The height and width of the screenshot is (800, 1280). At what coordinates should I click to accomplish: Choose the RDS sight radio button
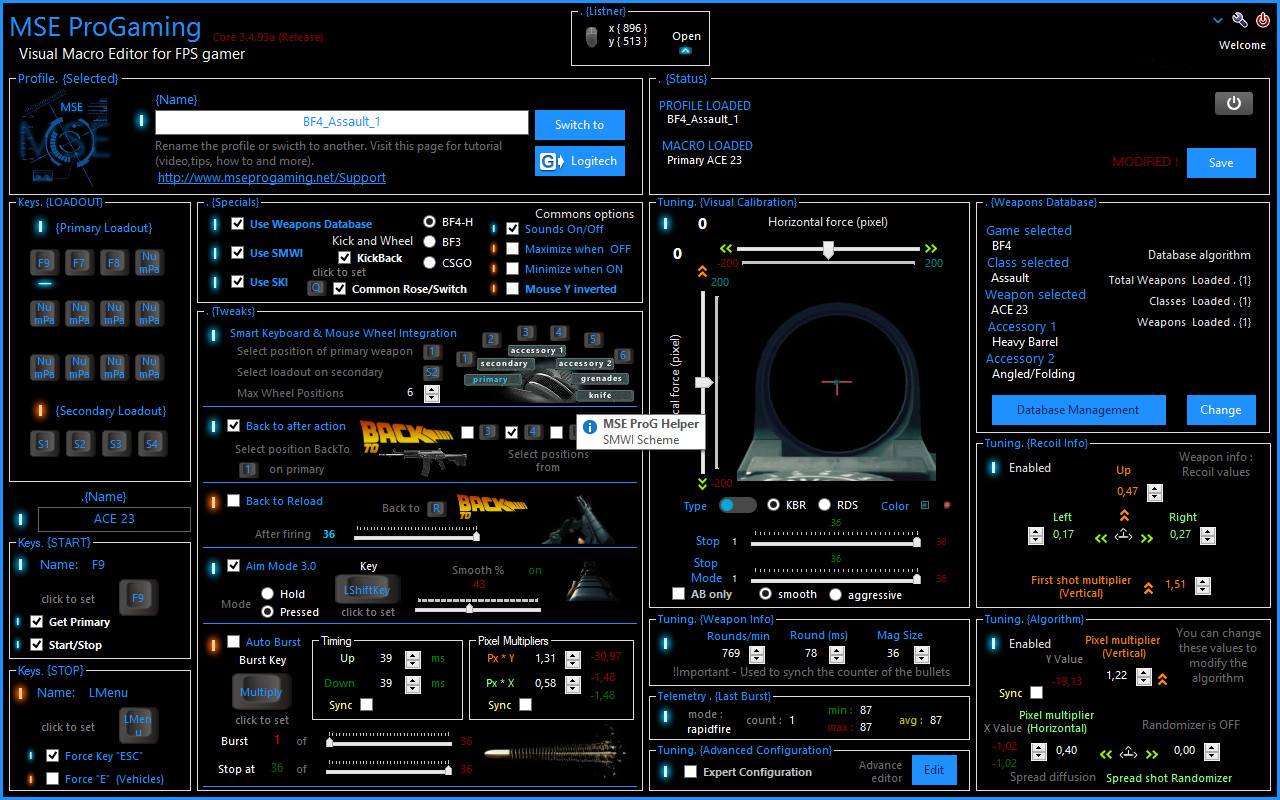tap(825, 505)
